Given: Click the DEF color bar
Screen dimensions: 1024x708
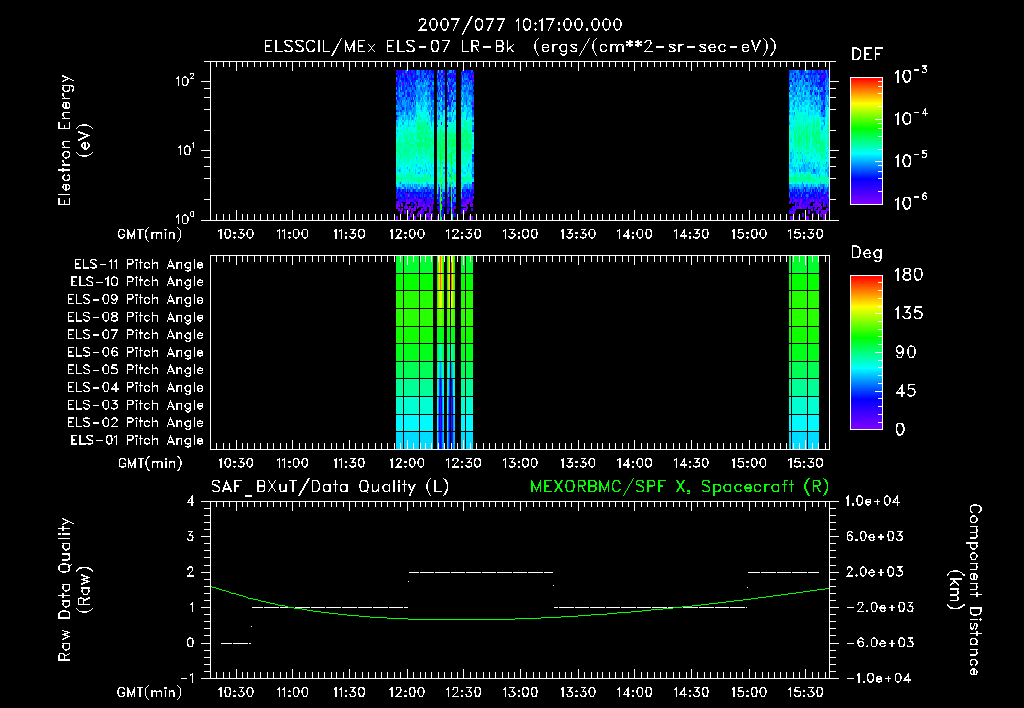Looking at the screenshot, I should tap(866, 140).
